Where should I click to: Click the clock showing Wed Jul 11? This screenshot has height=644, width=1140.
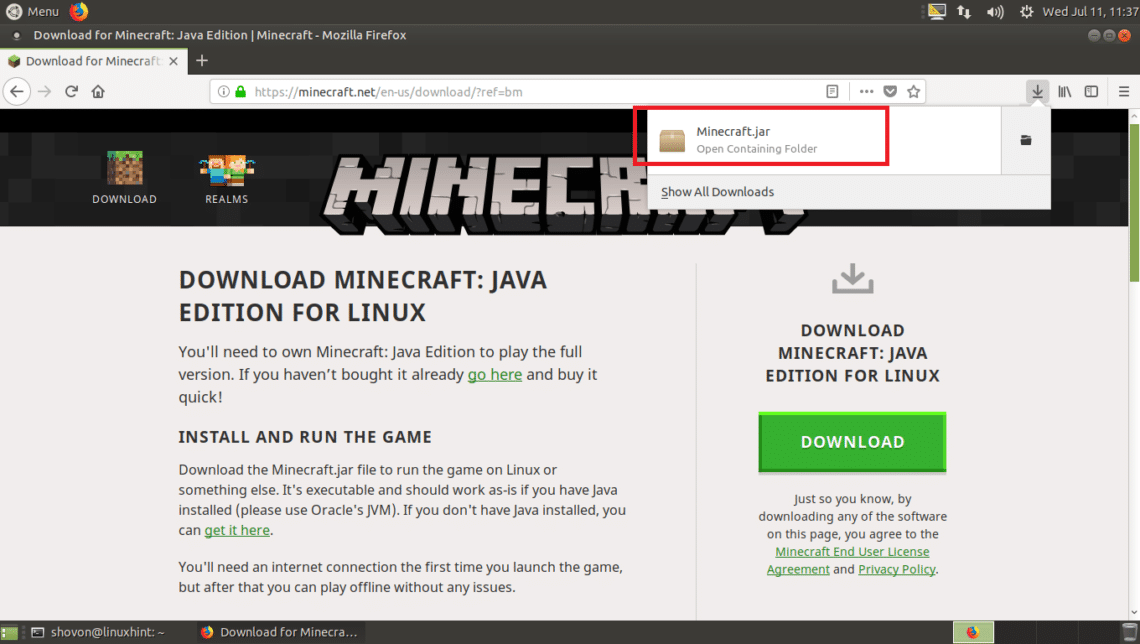1089,12
